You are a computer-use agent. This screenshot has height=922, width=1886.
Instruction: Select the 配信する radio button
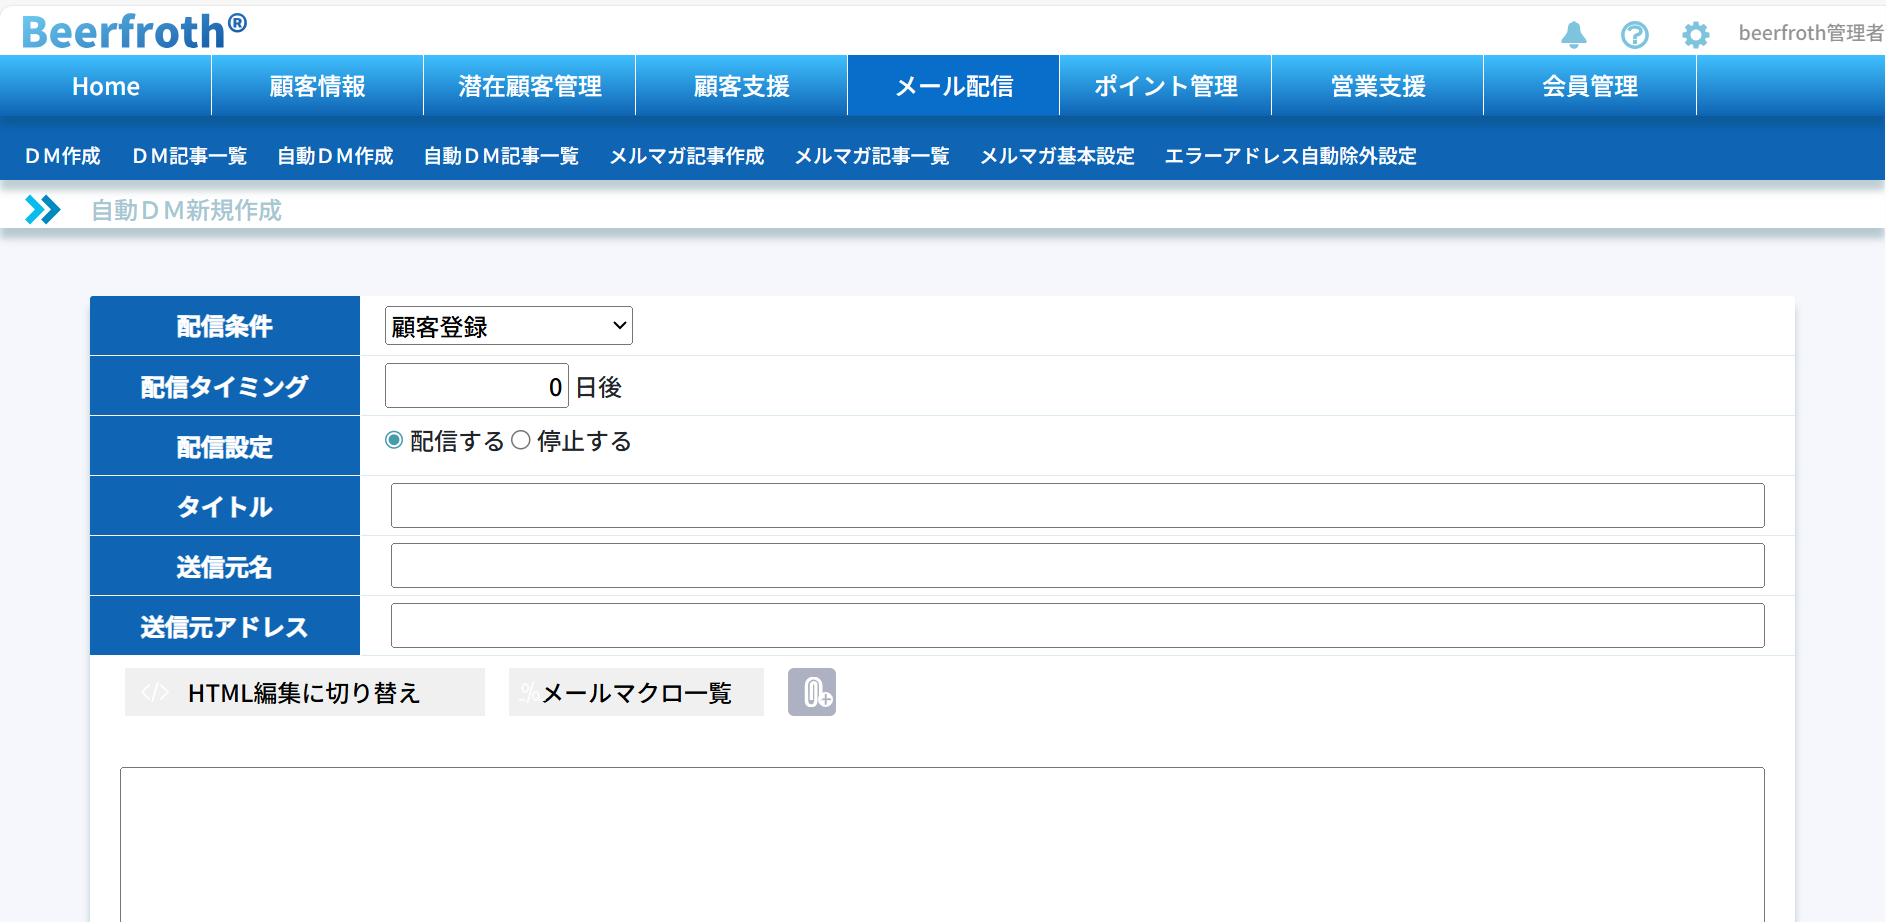(394, 441)
